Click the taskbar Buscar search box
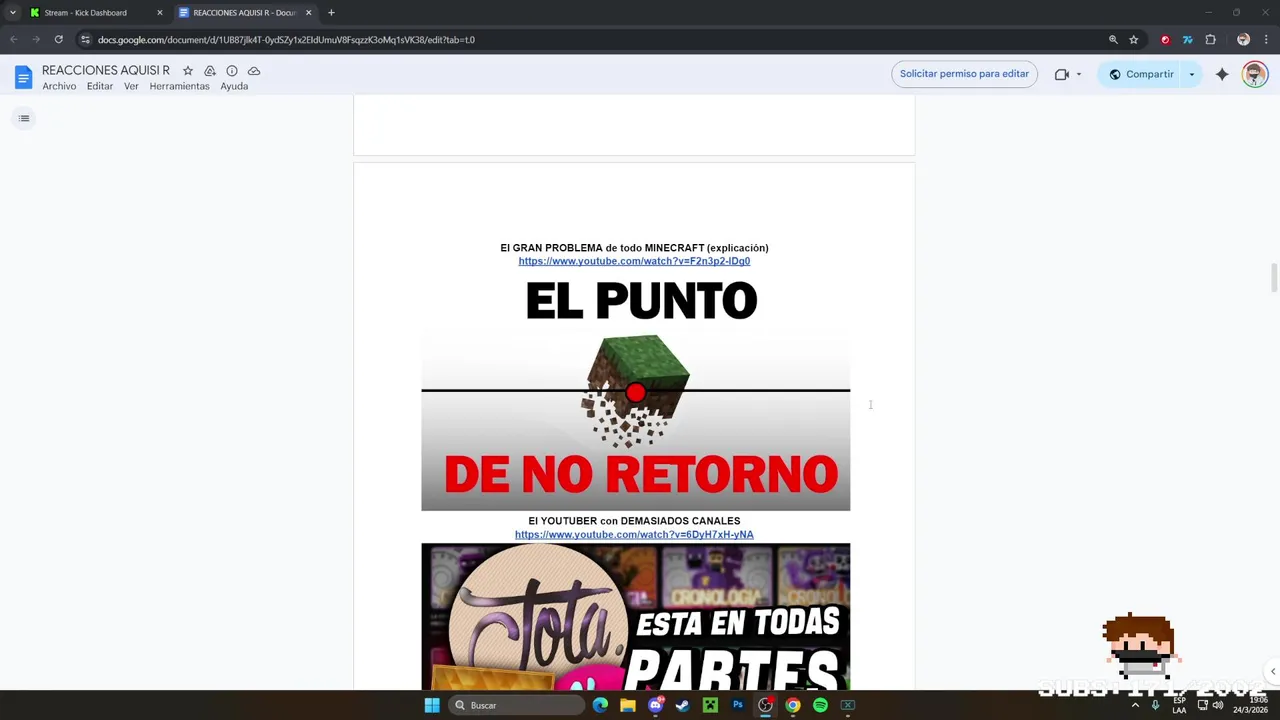The image size is (1280, 720). point(516,705)
